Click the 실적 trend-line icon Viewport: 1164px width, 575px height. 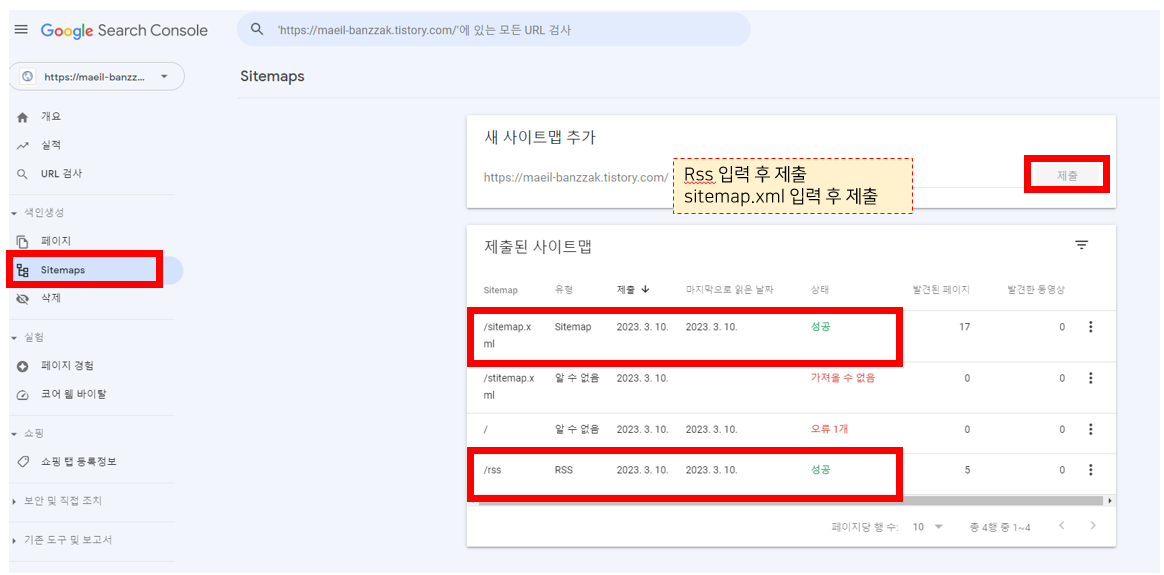pos(22,145)
